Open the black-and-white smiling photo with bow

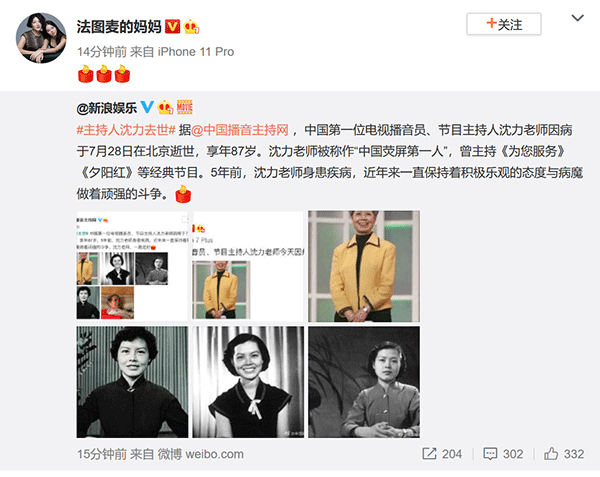pyautogui.click(x=248, y=382)
